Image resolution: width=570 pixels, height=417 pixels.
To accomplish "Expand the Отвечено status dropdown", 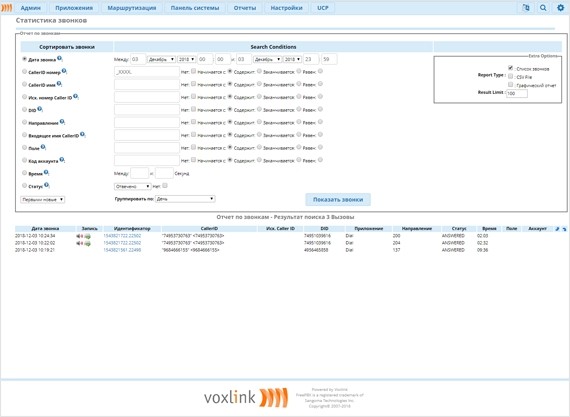I will [132, 187].
